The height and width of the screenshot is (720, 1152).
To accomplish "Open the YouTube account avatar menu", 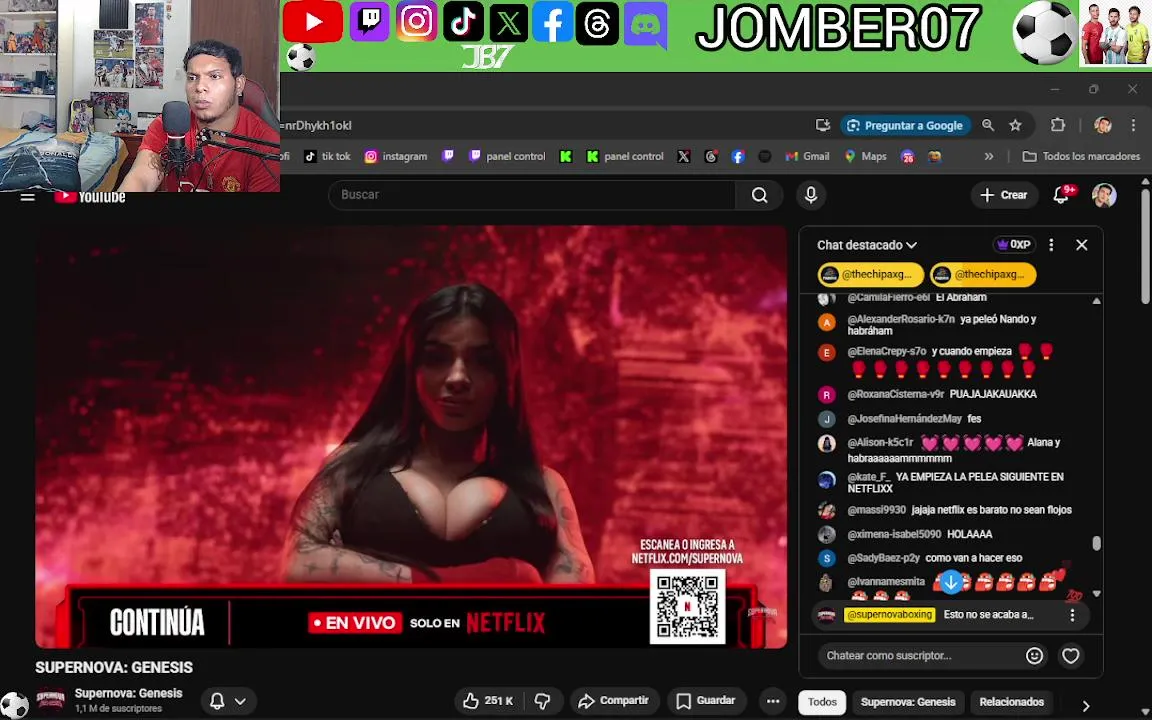I will [x=1104, y=195].
